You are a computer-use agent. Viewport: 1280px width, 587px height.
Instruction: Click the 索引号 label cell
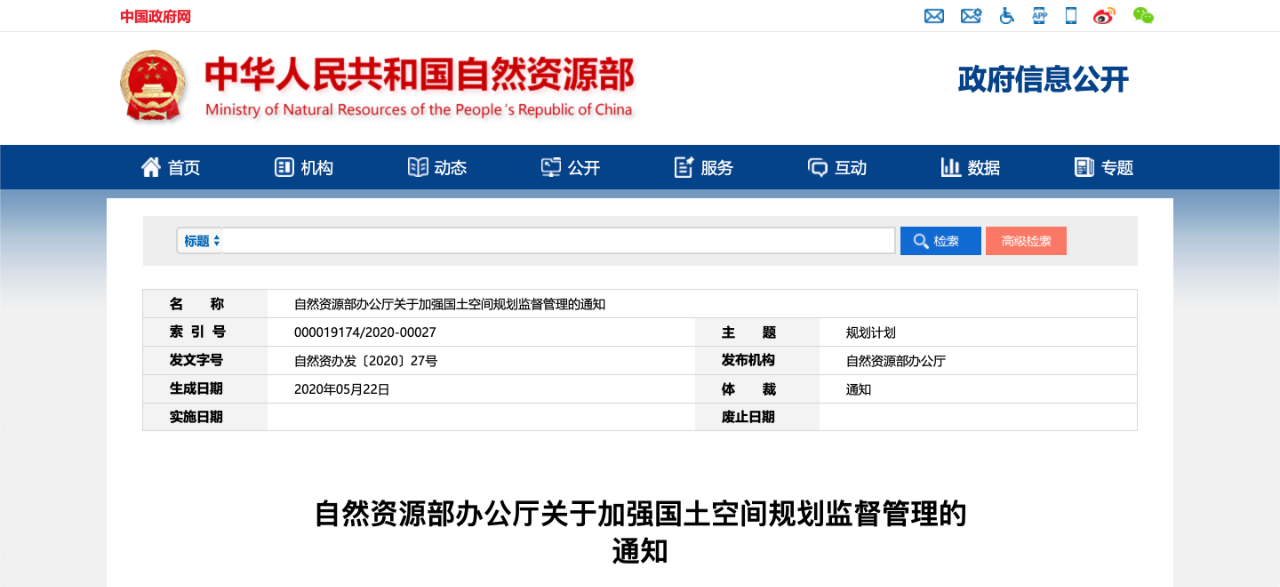click(205, 332)
